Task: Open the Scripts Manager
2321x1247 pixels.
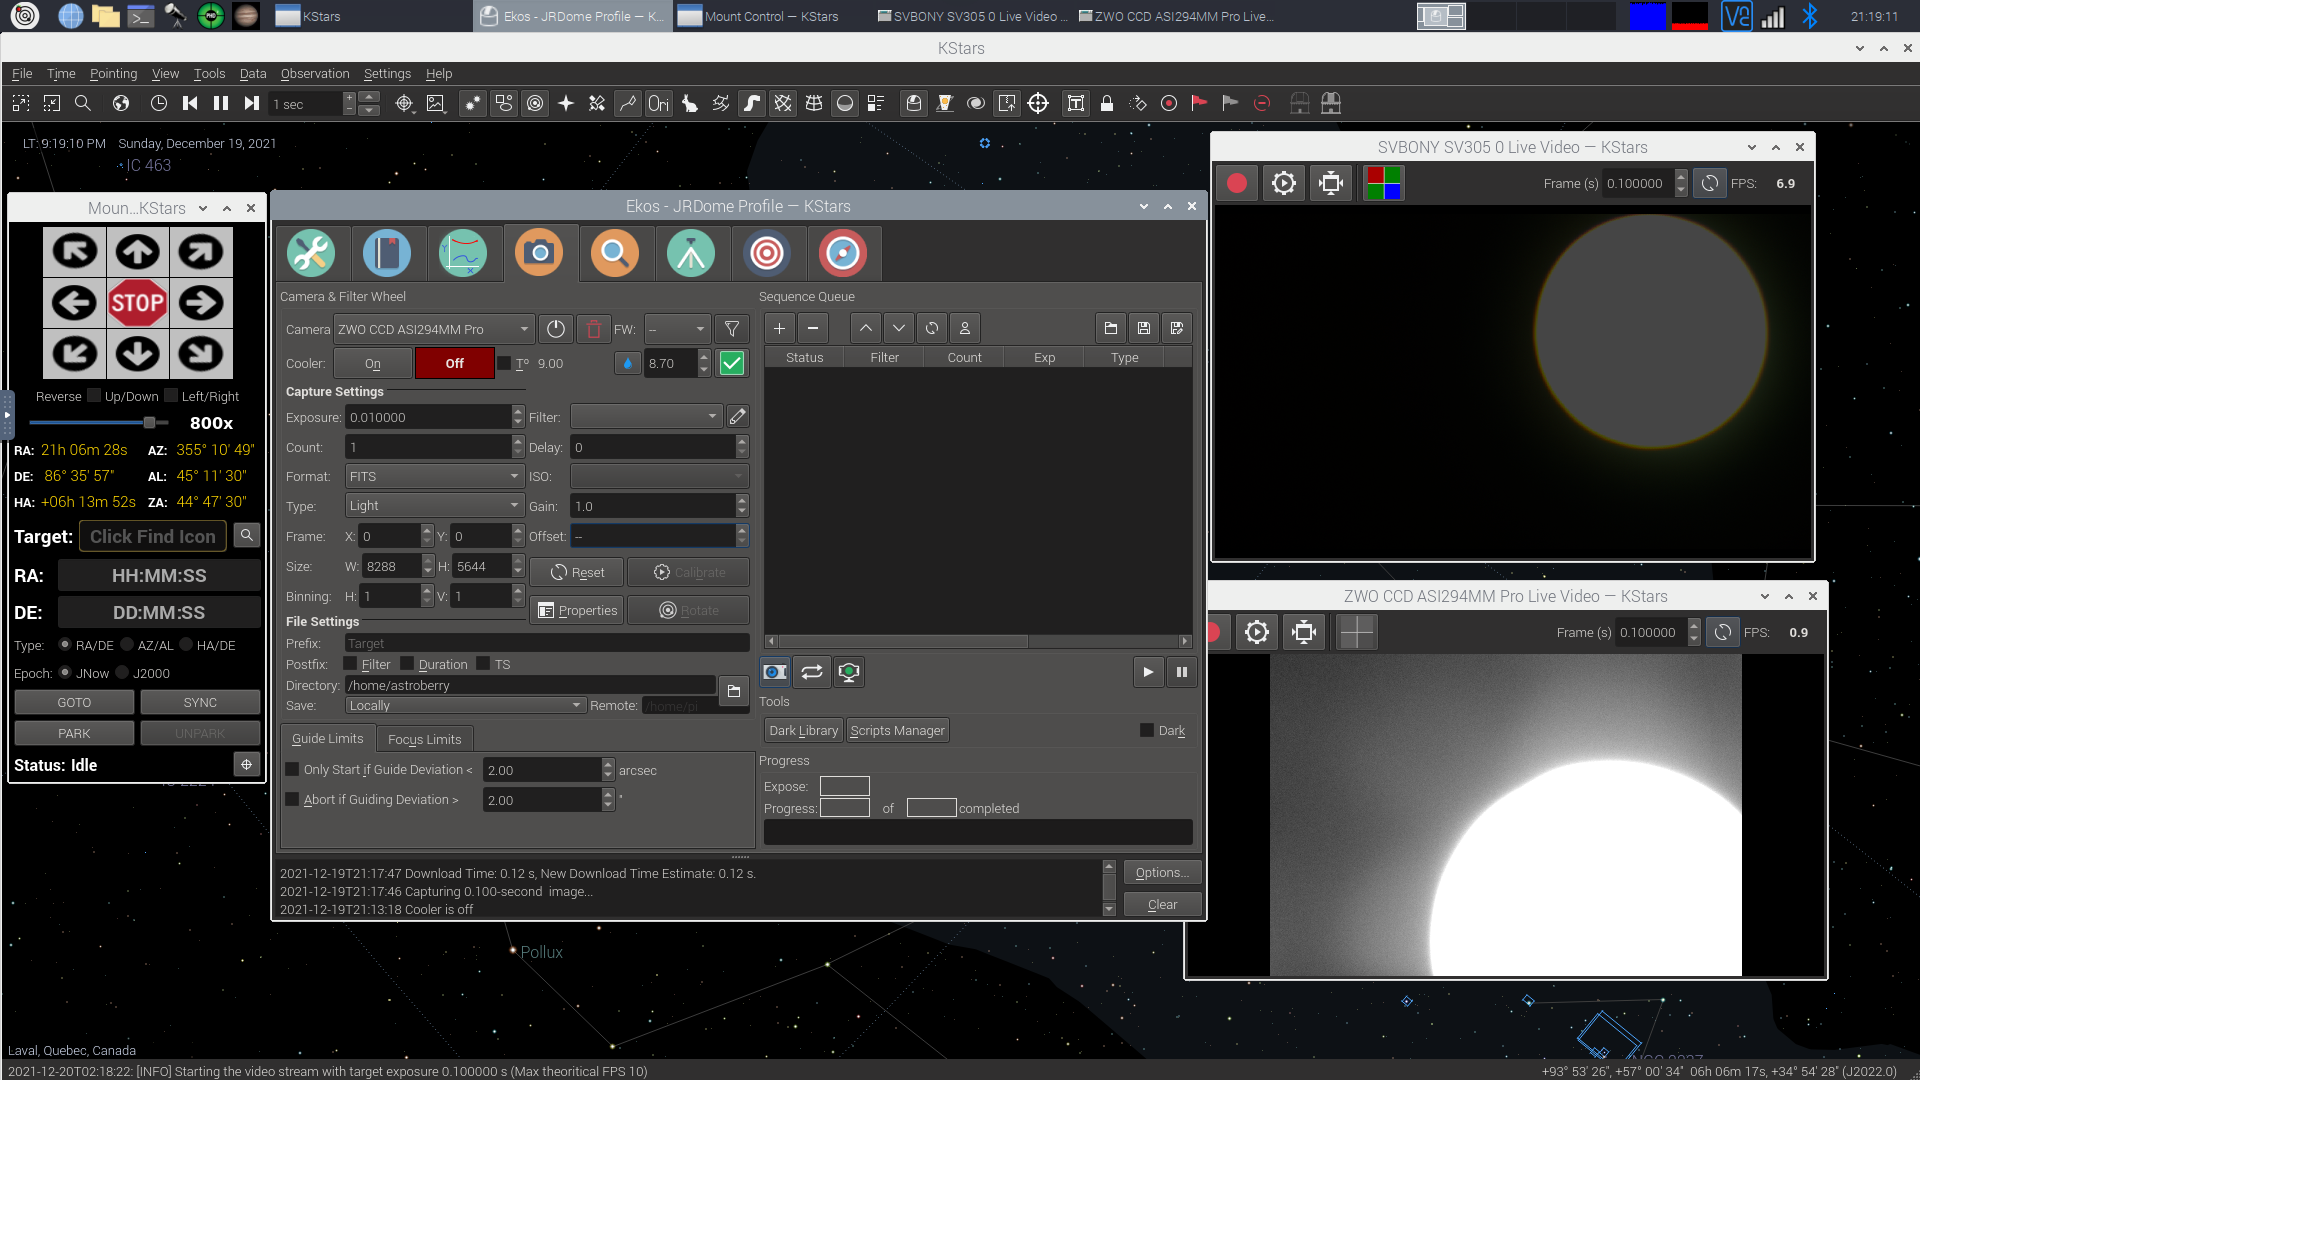Action: 897,731
